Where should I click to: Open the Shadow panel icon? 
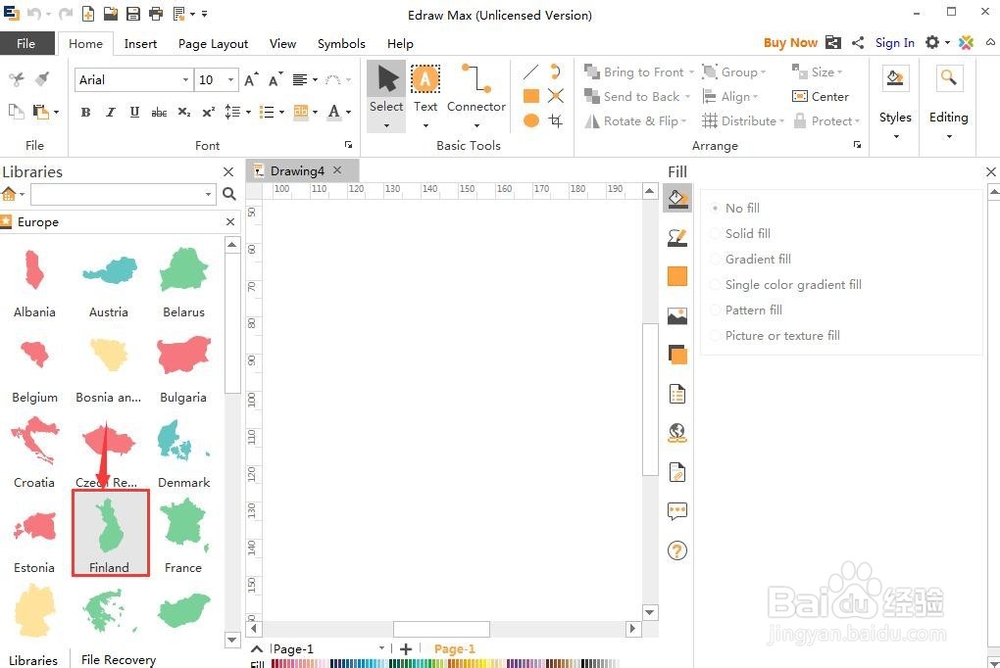click(677, 355)
